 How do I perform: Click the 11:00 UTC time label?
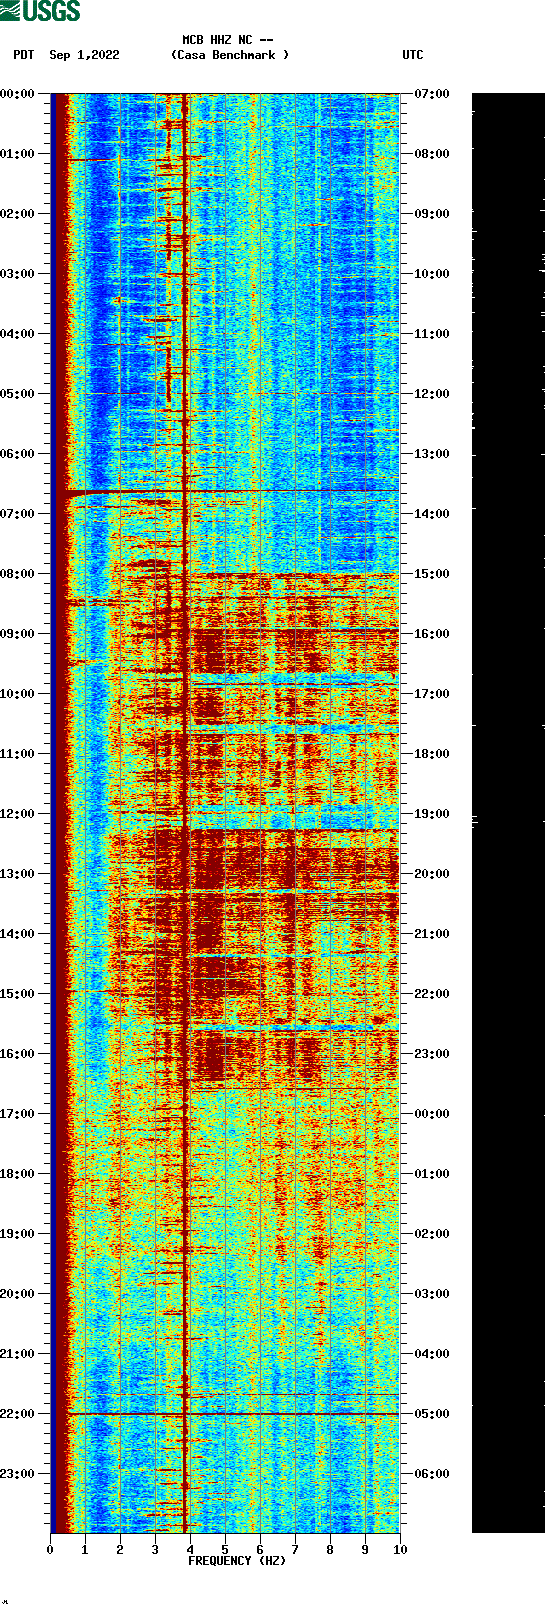pyautogui.click(x=432, y=334)
